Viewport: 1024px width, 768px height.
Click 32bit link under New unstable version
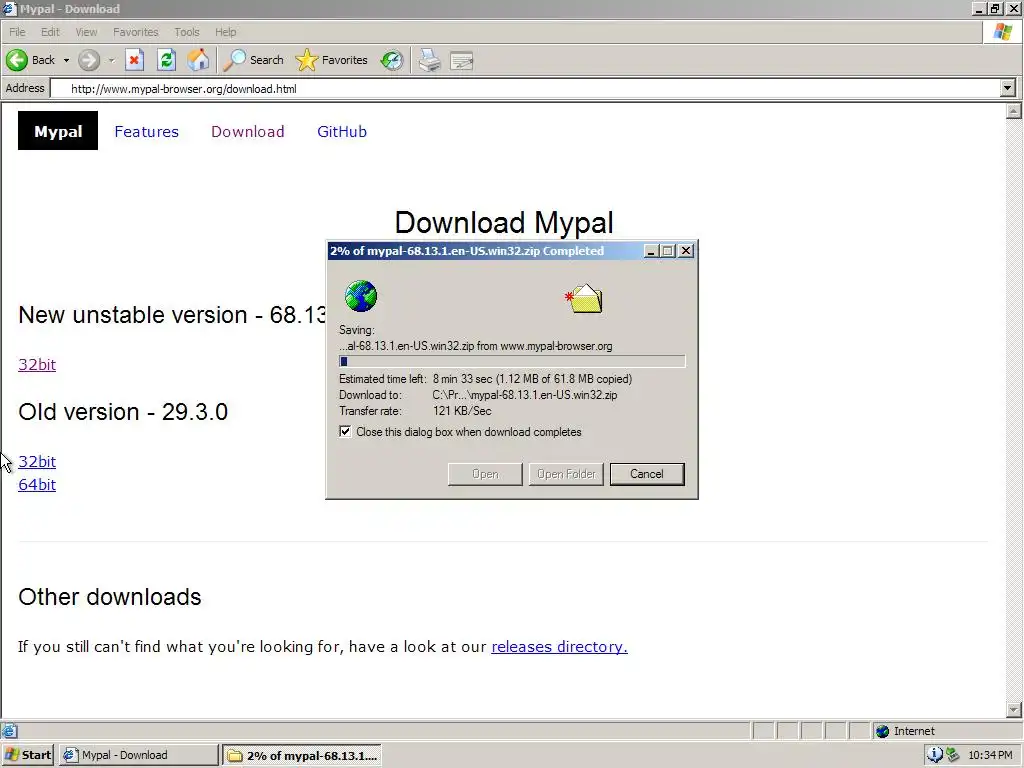tap(37, 364)
